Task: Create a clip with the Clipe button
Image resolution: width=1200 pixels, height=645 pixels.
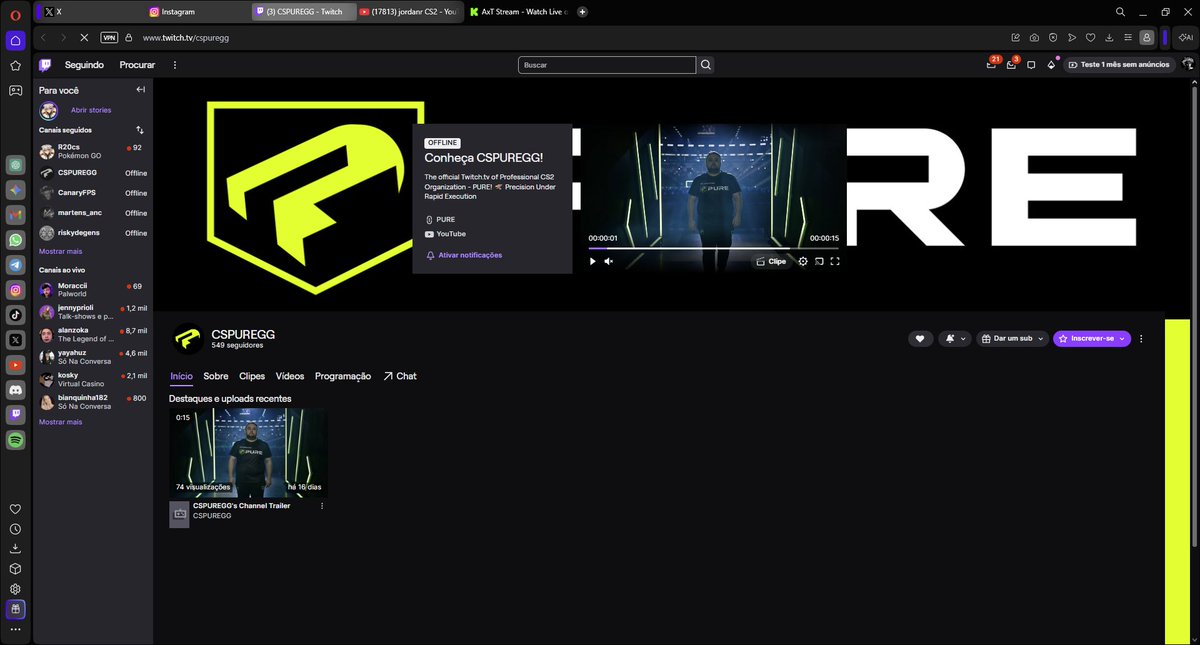Action: click(x=770, y=261)
